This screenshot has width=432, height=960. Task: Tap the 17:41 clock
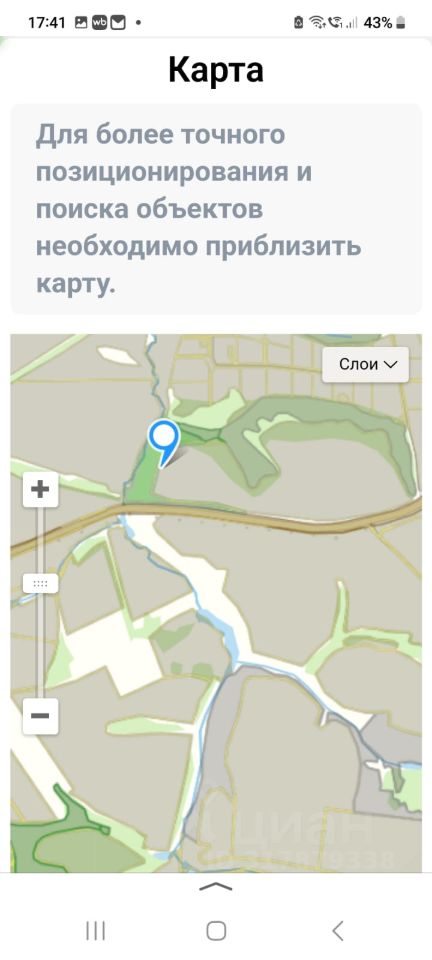click(47, 23)
